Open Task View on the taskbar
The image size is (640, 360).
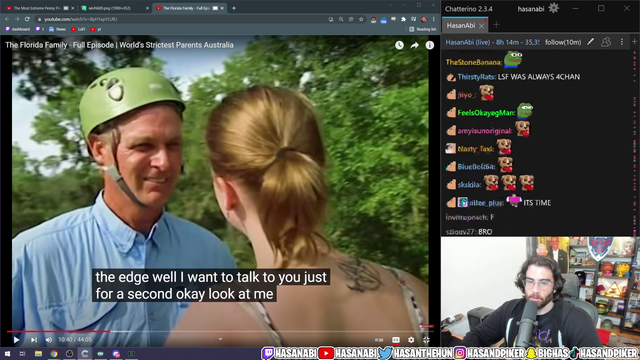[22, 353]
